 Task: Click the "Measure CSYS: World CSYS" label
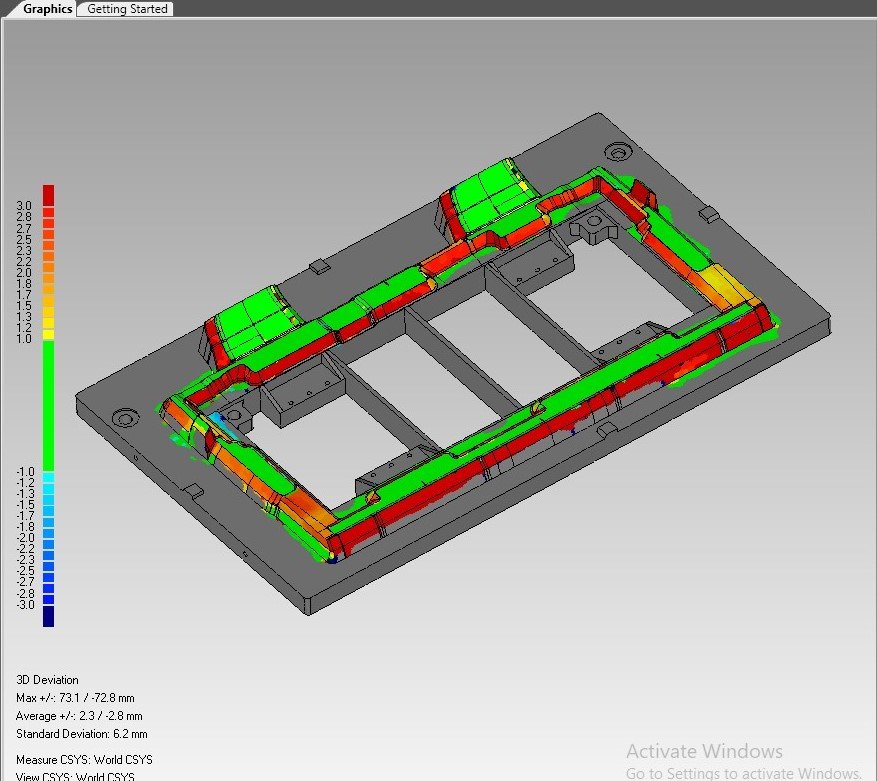click(84, 759)
